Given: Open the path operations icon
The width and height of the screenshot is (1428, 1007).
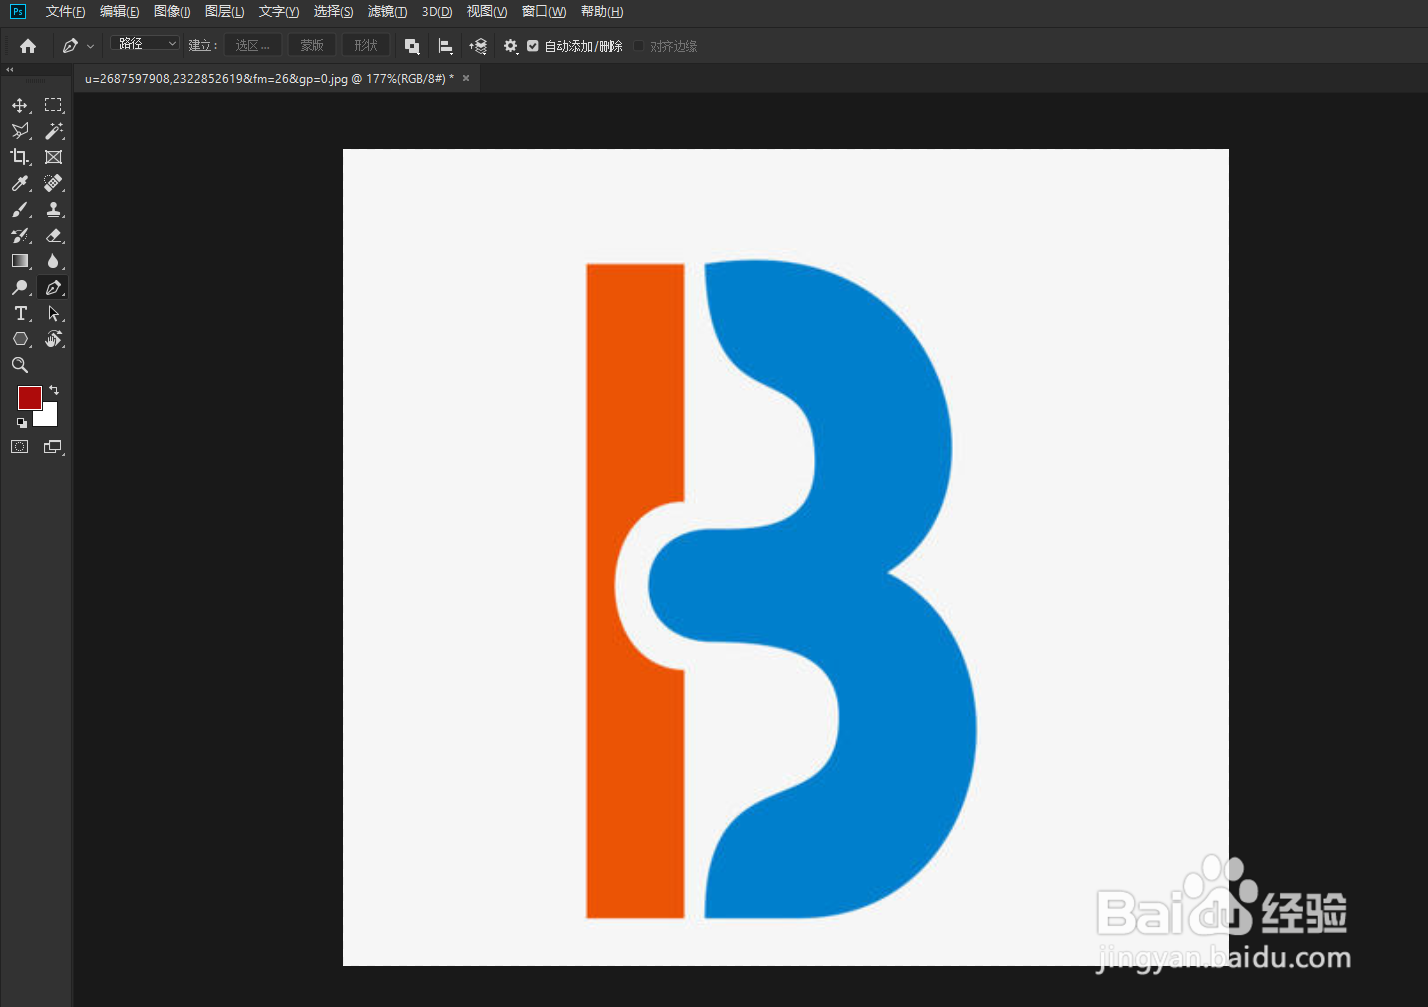Looking at the screenshot, I should 412,46.
